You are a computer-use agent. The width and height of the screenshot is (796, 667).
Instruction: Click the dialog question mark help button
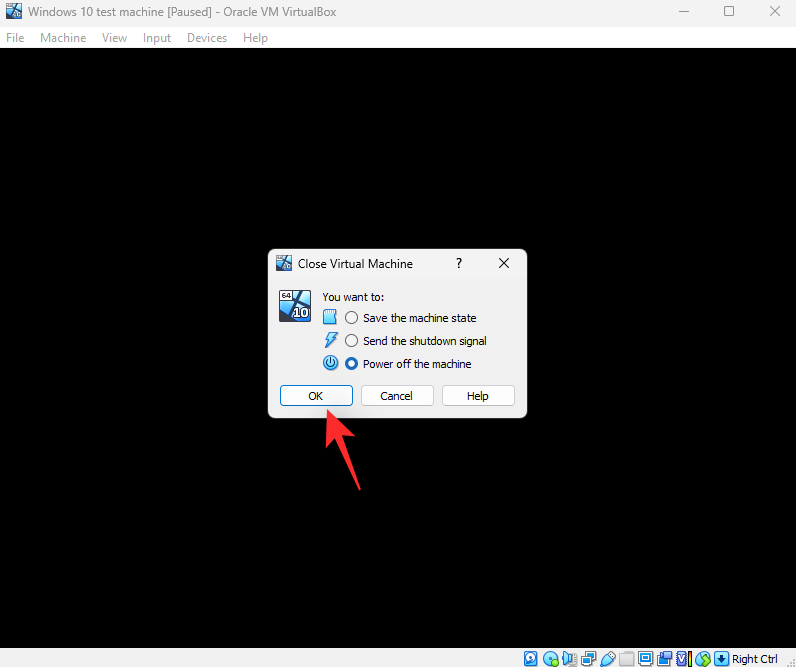pyautogui.click(x=459, y=263)
